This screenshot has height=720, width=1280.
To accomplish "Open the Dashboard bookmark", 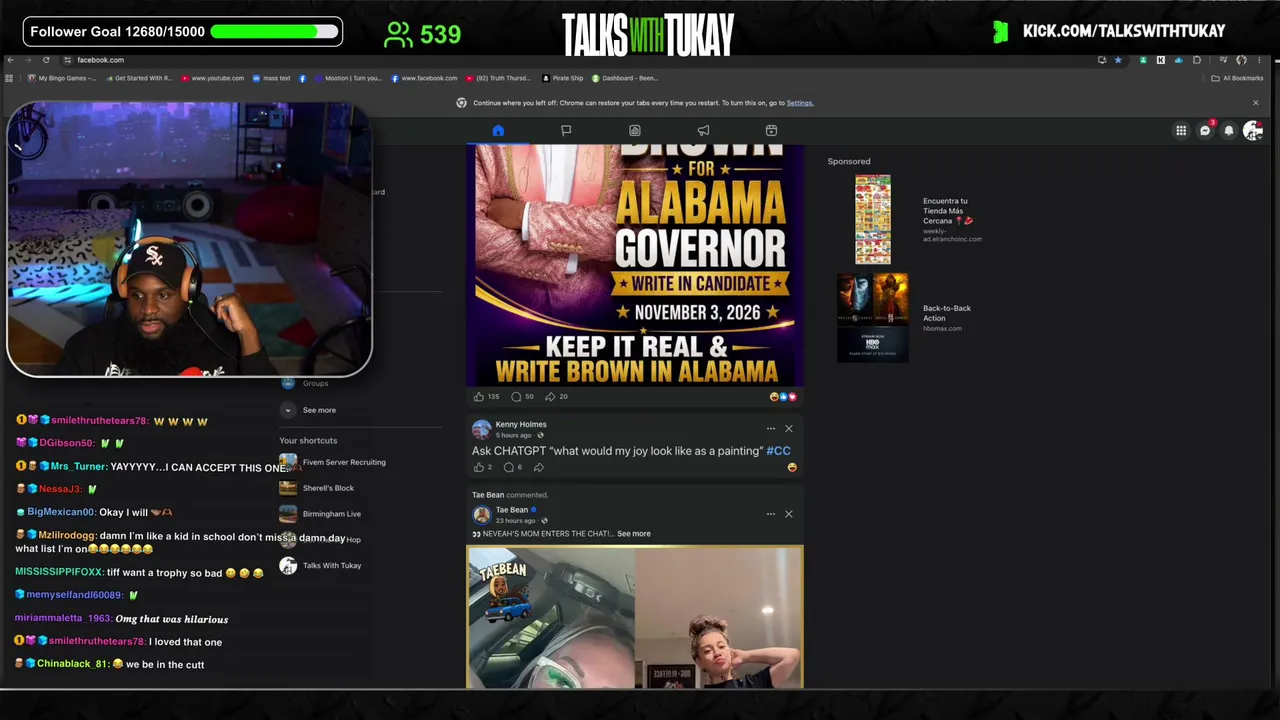I will [x=625, y=78].
